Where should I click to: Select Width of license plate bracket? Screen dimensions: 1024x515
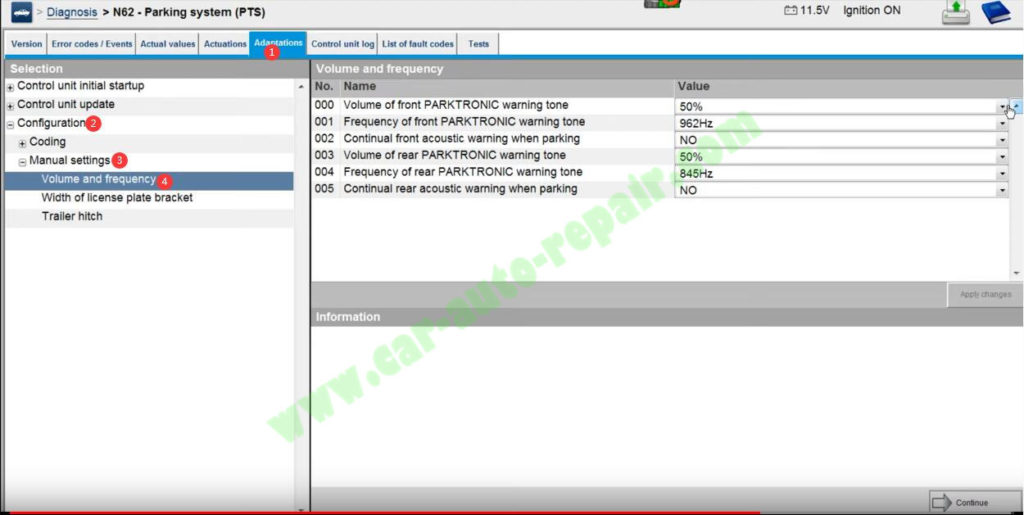(117, 198)
